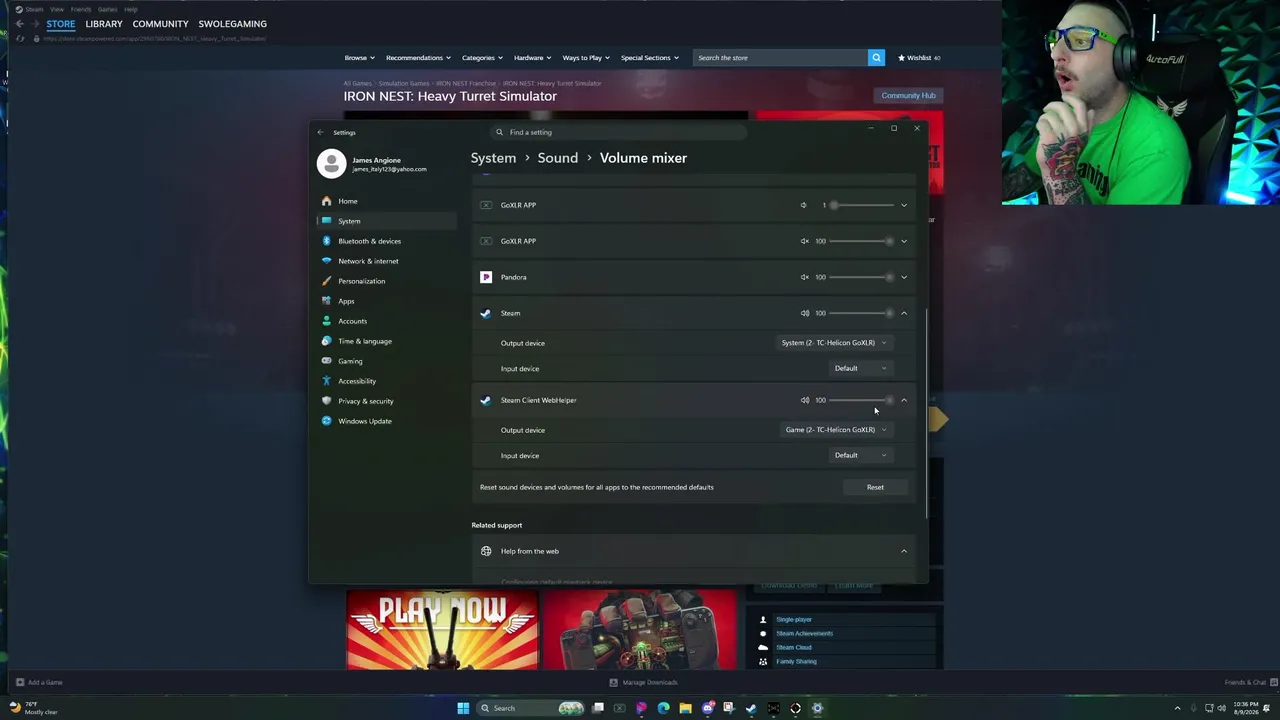The image size is (1280, 720).
Task: Adjust the Steam volume slider
Action: [x=861, y=313]
